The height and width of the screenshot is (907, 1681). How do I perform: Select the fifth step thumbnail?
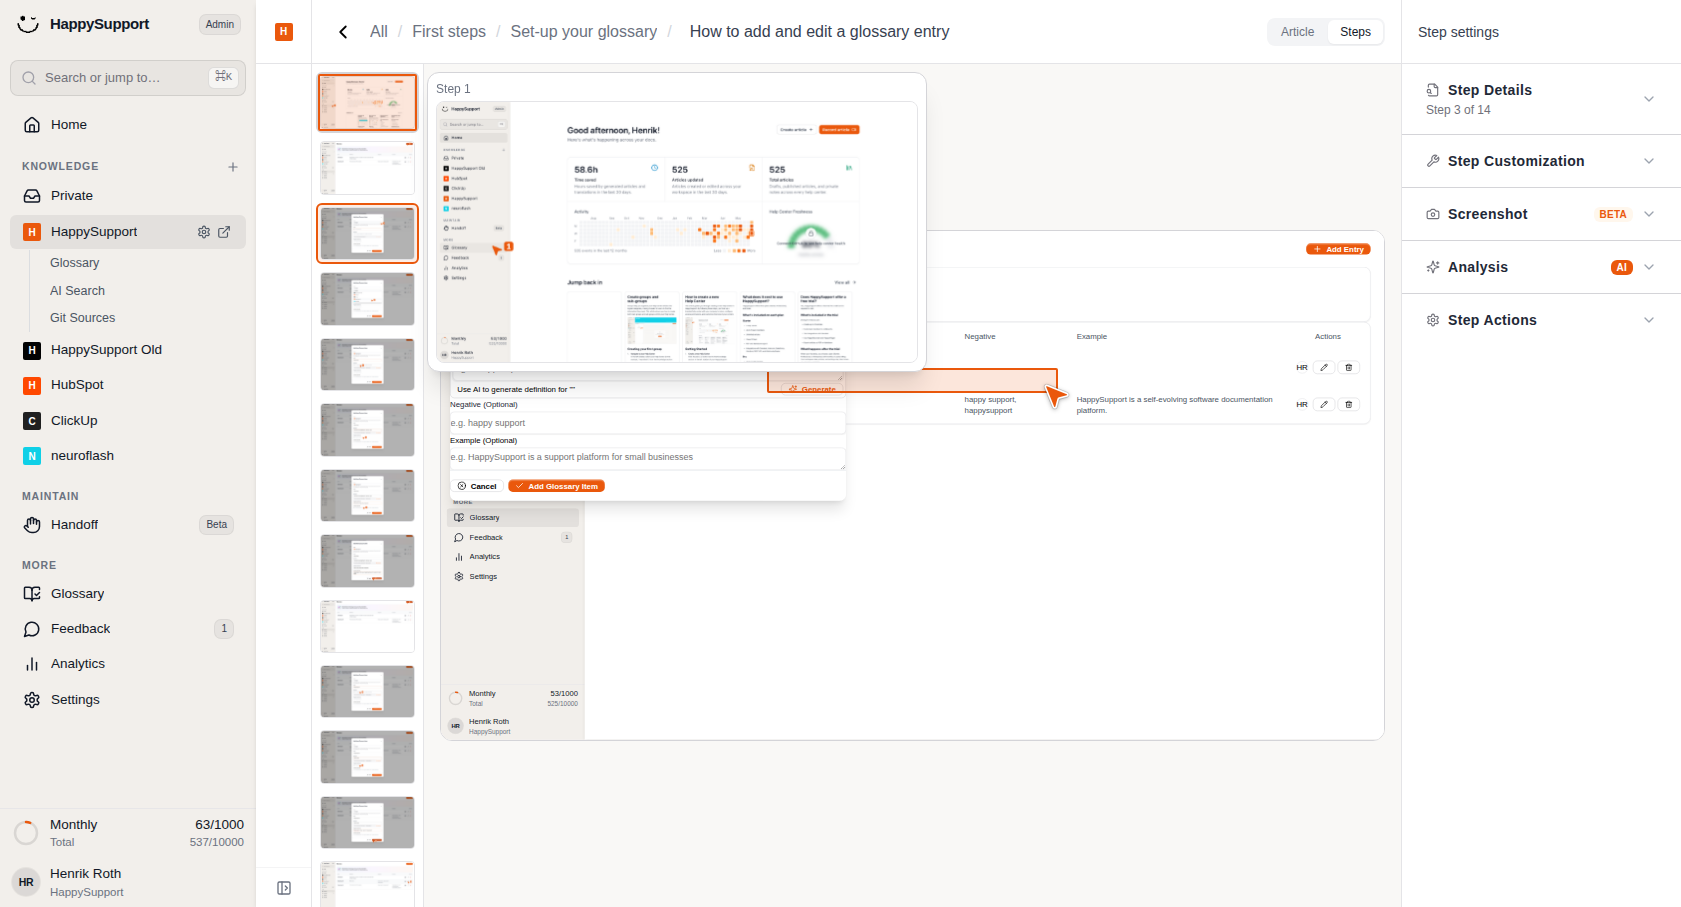(x=367, y=365)
